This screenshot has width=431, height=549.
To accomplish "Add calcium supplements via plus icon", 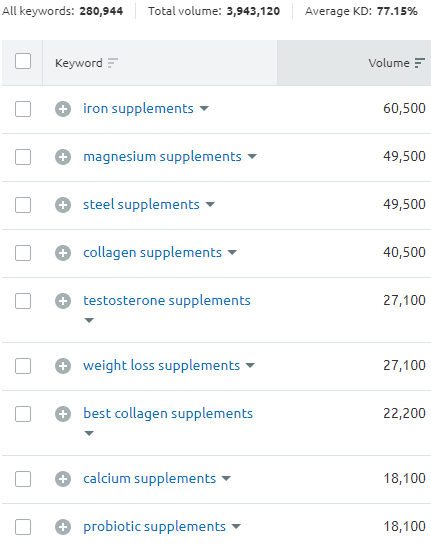I will point(63,479).
